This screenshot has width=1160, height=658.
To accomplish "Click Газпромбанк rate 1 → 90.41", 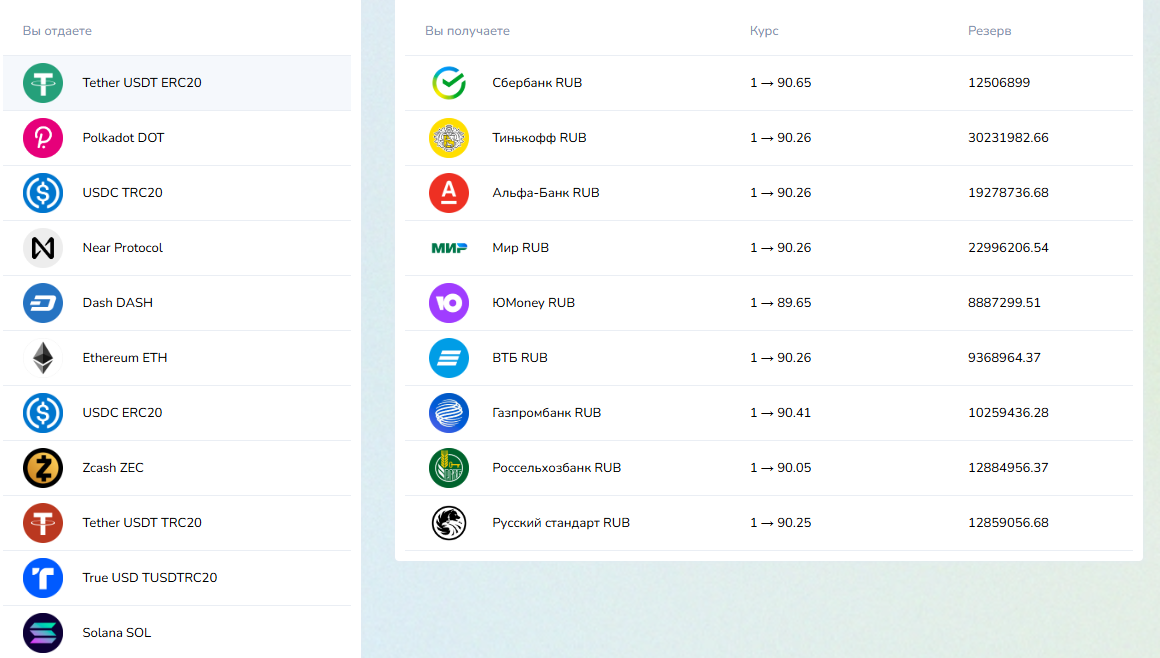I will tap(780, 413).
